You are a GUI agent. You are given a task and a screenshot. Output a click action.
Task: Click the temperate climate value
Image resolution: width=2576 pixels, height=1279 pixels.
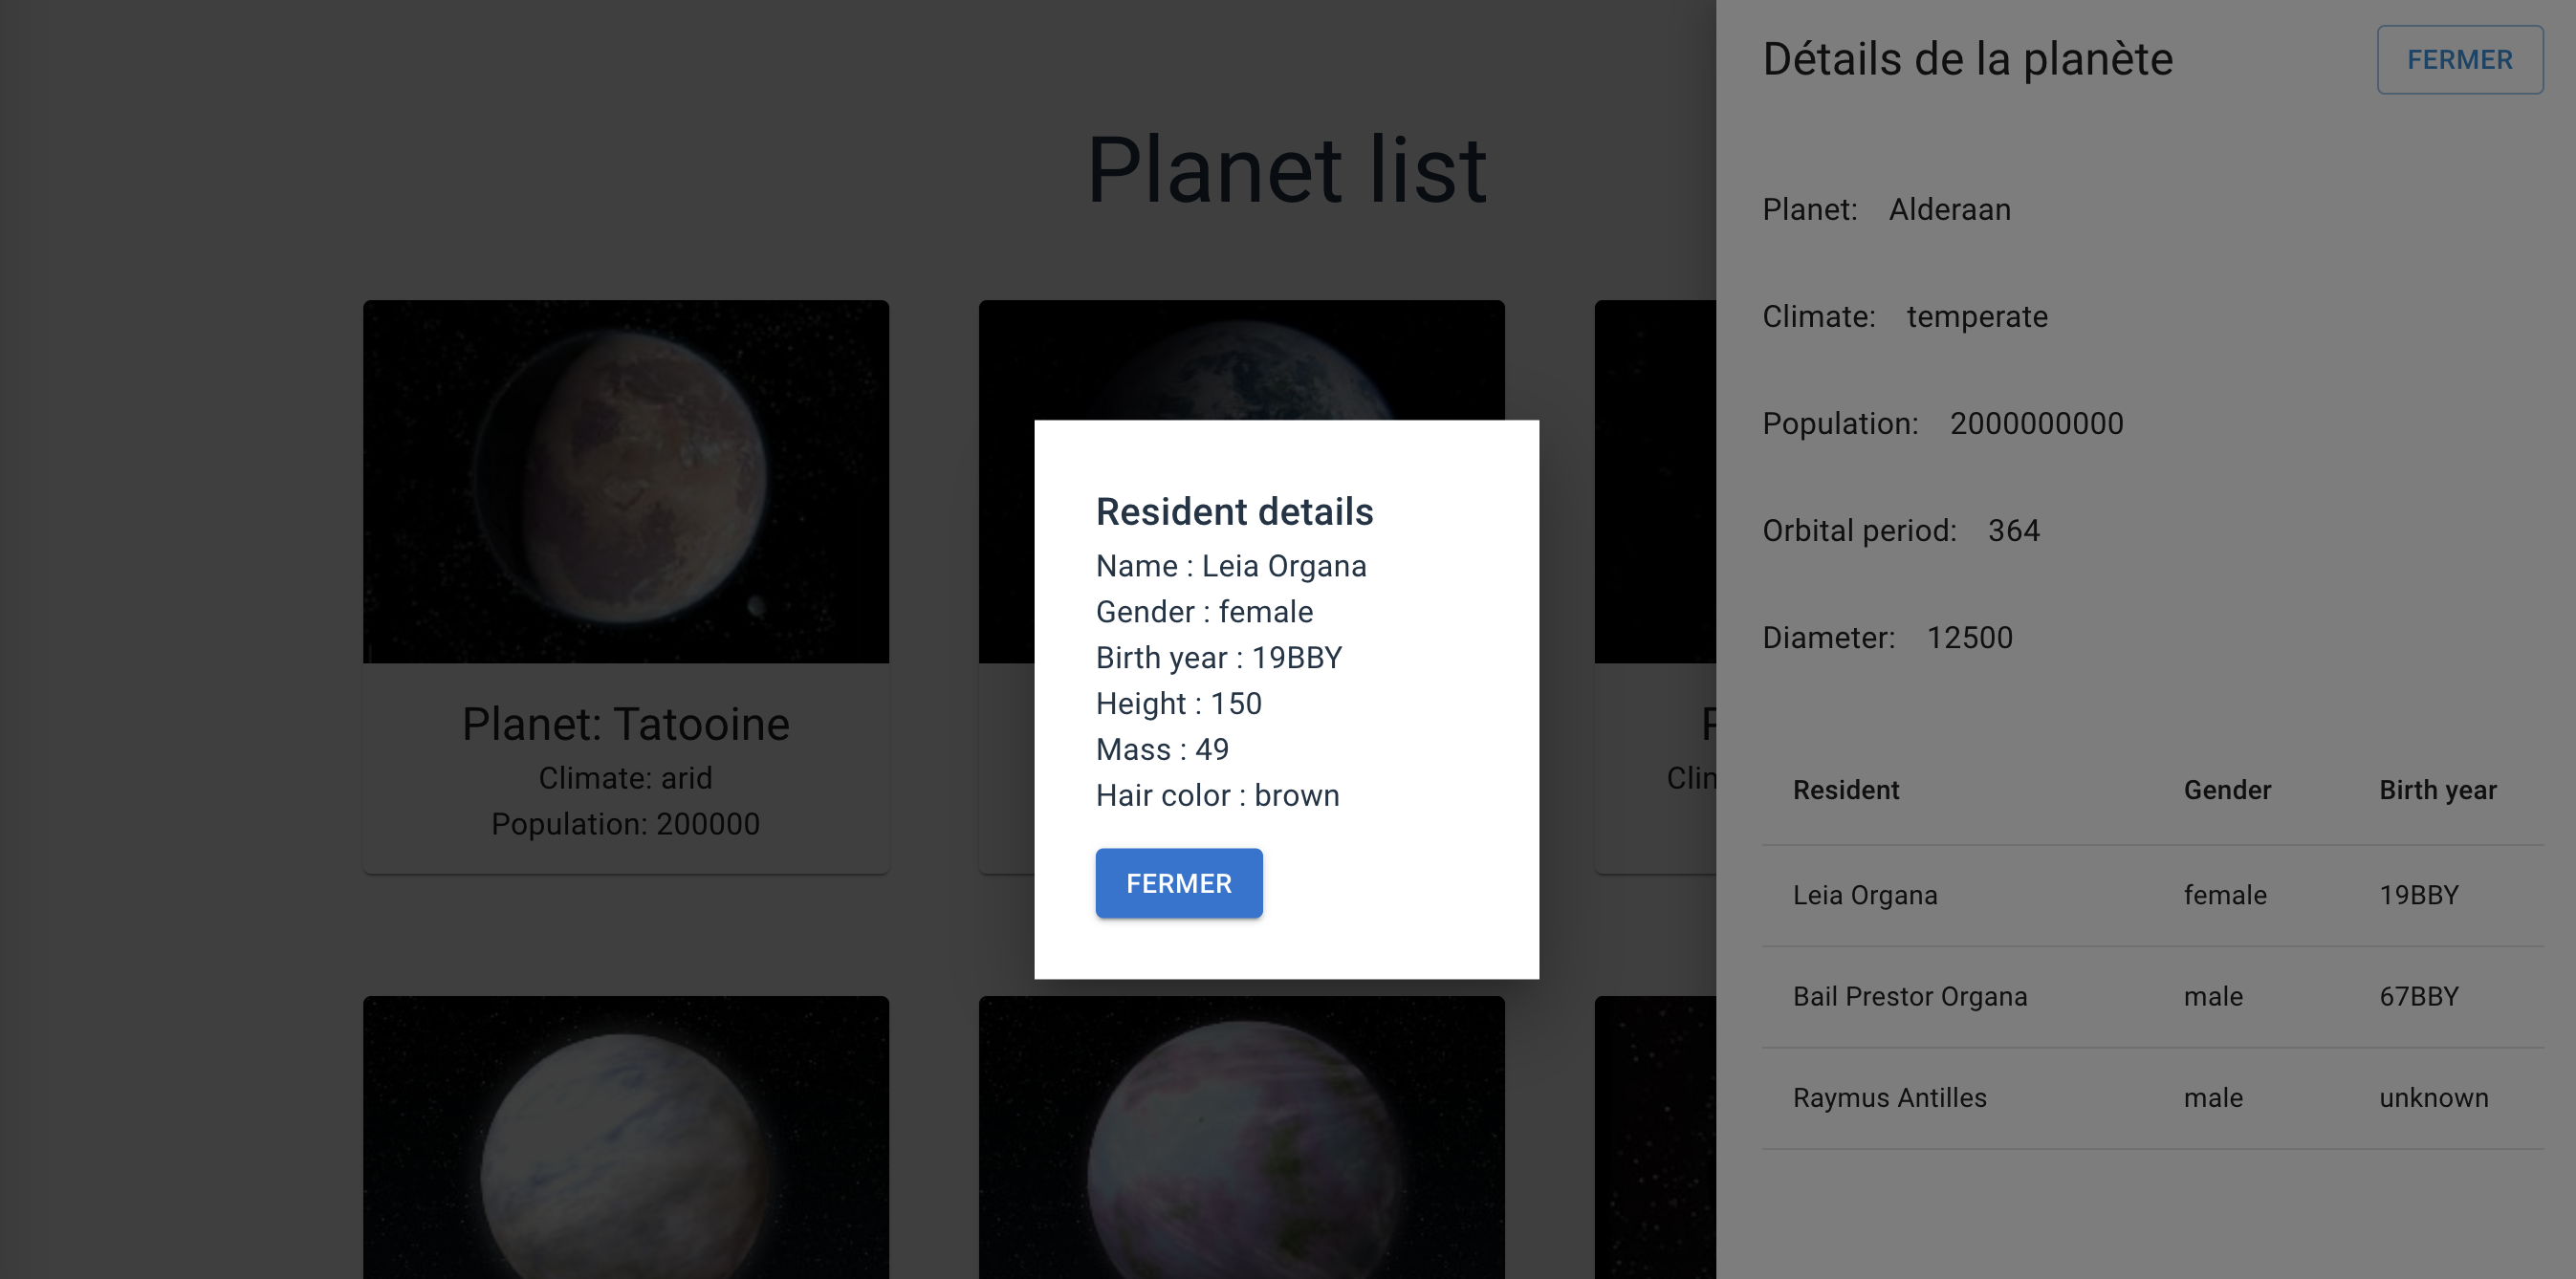[1977, 317]
